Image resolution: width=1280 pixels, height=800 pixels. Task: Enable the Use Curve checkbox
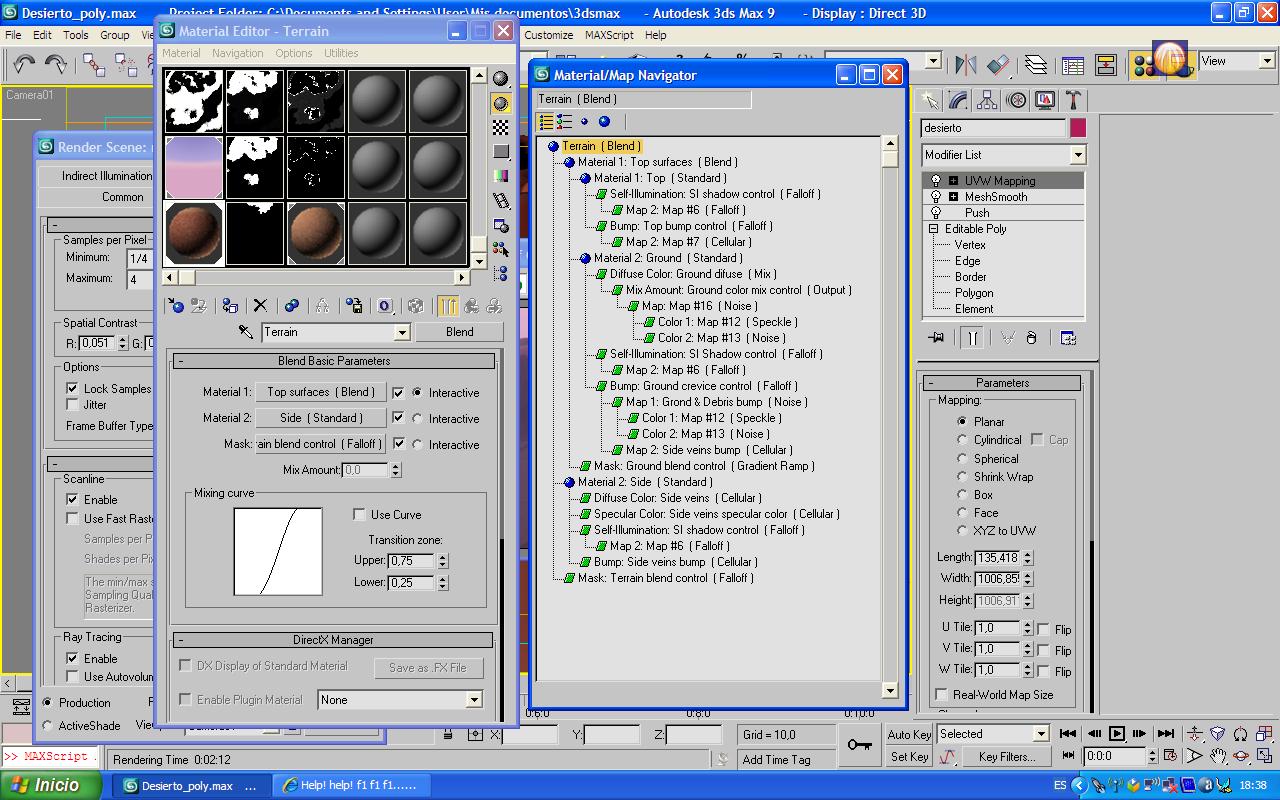coord(360,514)
